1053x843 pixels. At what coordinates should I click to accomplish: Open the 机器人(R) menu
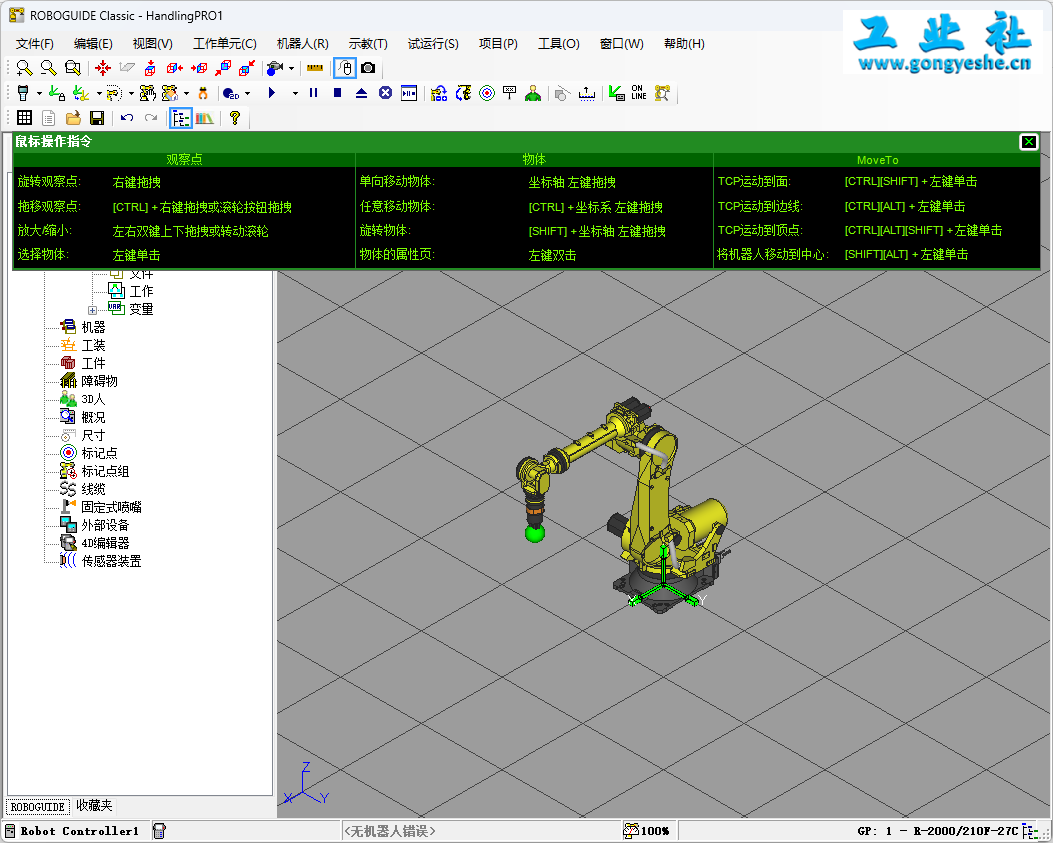click(x=302, y=44)
